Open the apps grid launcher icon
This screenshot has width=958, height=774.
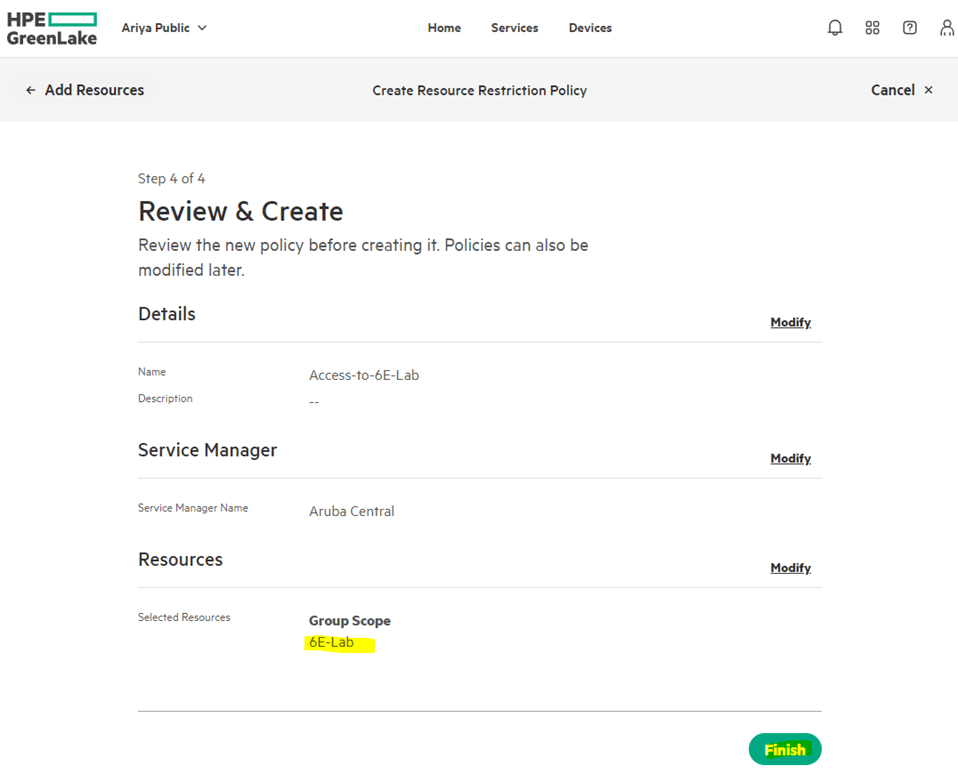point(872,28)
